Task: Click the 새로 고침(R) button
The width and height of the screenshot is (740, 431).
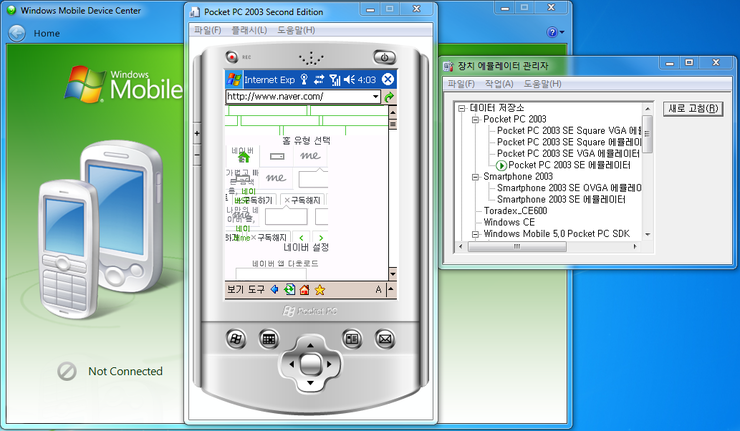Action: click(693, 109)
